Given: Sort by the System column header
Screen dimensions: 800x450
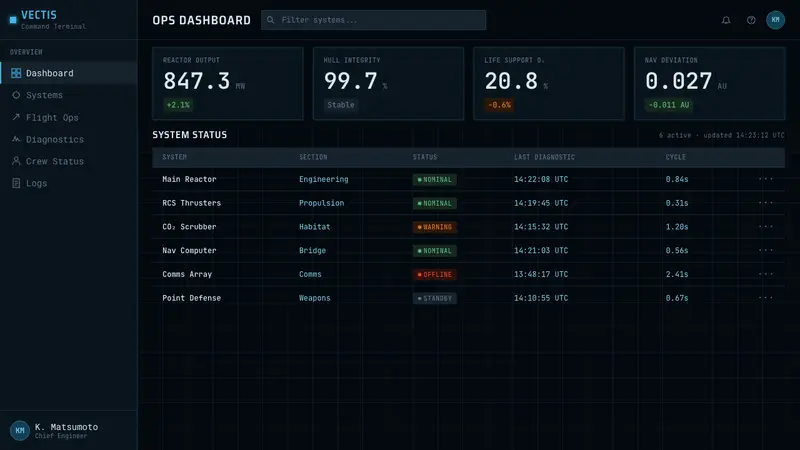Looking at the screenshot, I should click(x=174, y=157).
